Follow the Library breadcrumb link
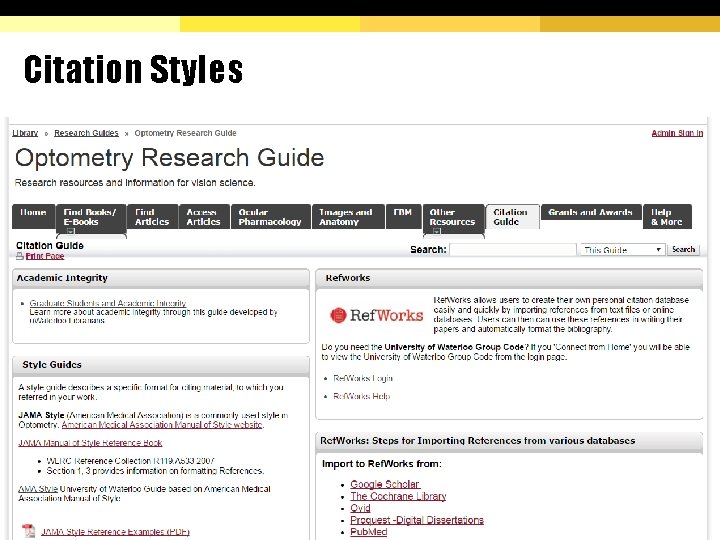Viewport: 720px width, 540px height. (25, 133)
